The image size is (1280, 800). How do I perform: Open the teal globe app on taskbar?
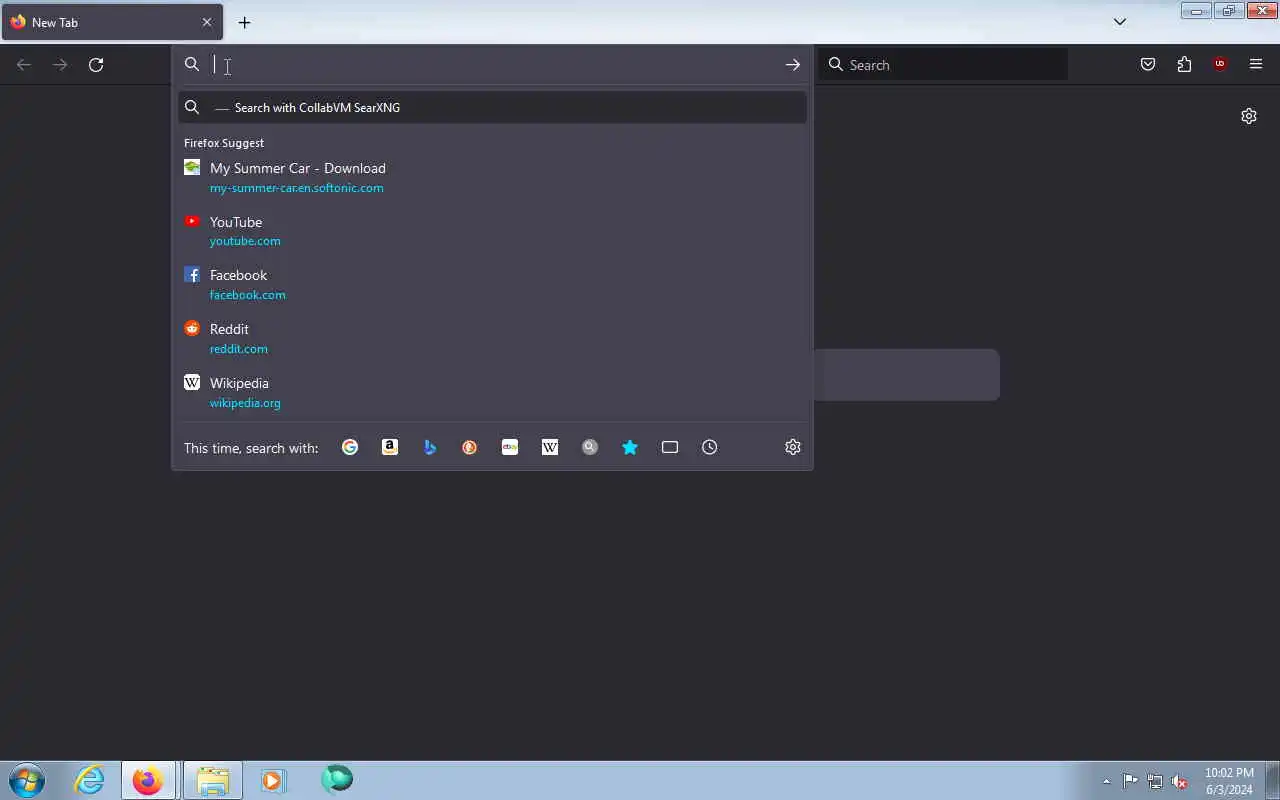(x=337, y=779)
